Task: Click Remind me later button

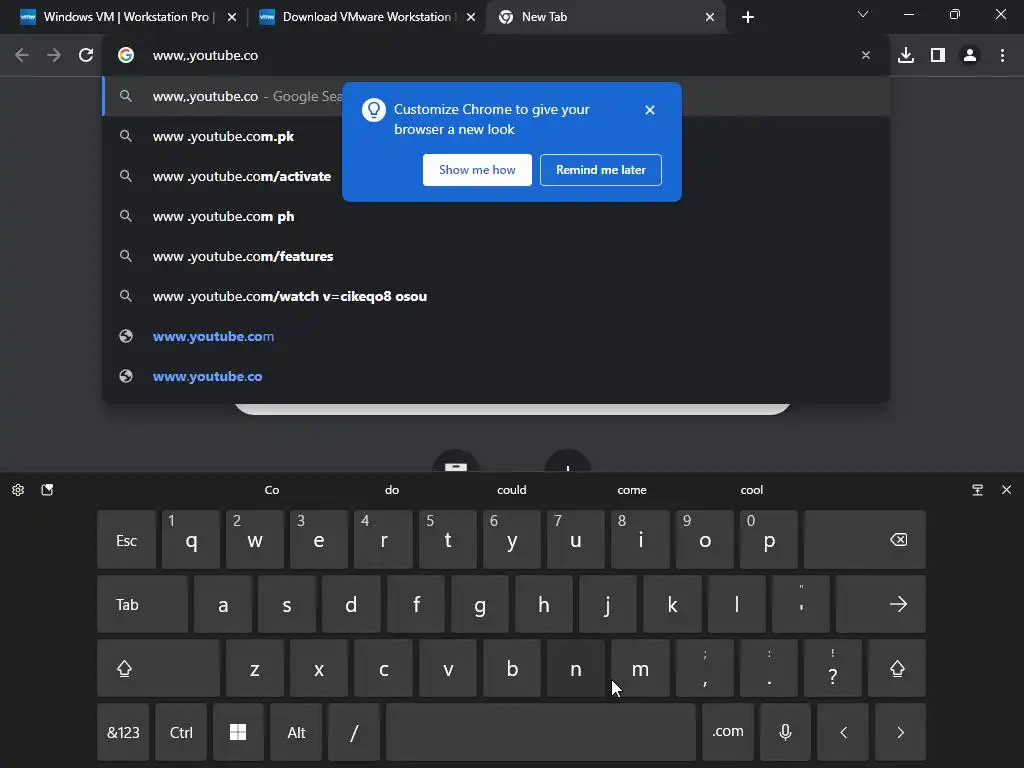Action: (x=601, y=170)
